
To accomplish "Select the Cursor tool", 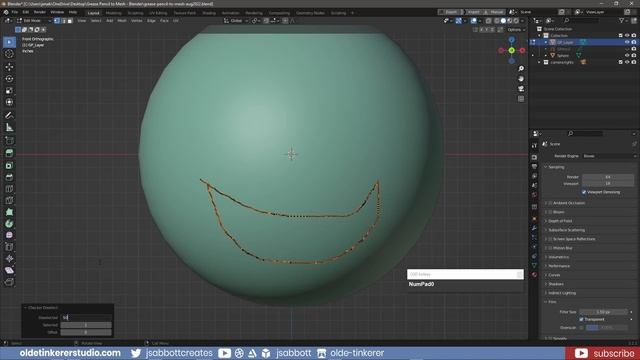I will [9, 54].
